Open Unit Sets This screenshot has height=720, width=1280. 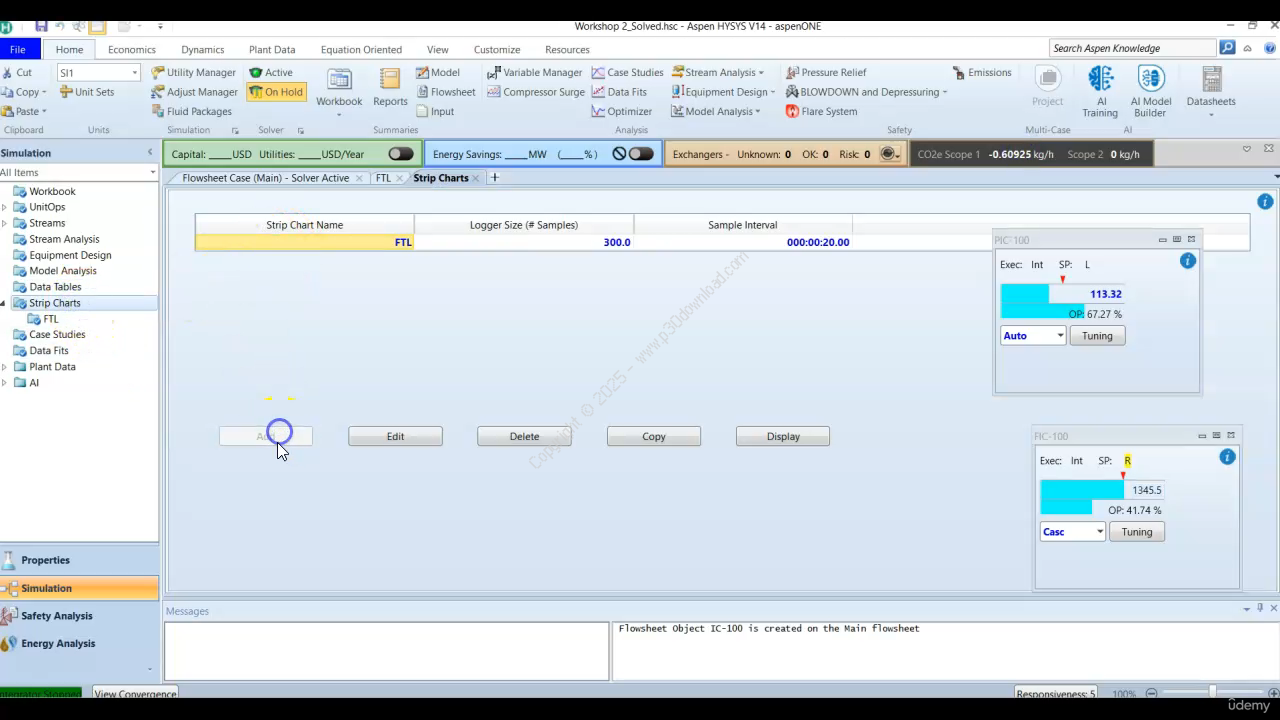click(87, 92)
